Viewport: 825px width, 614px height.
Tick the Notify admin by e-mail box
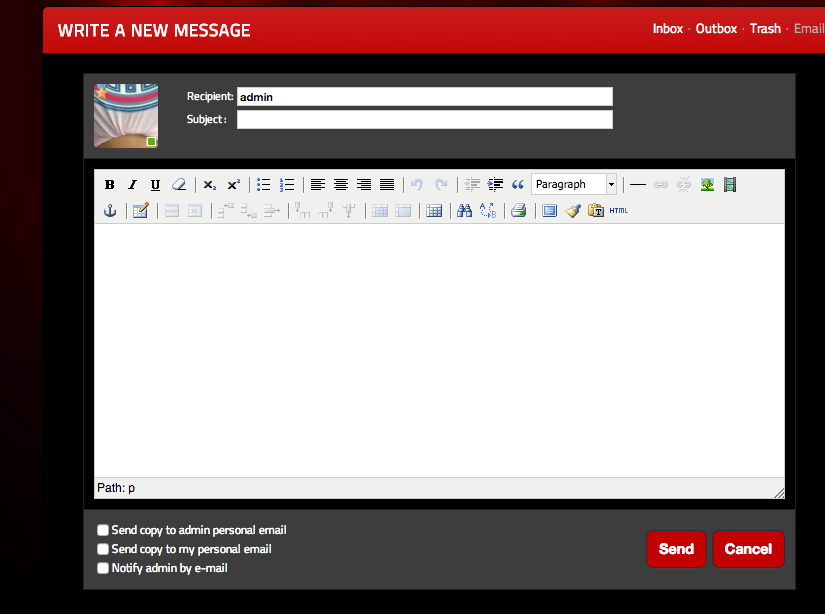click(x=103, y=569)
